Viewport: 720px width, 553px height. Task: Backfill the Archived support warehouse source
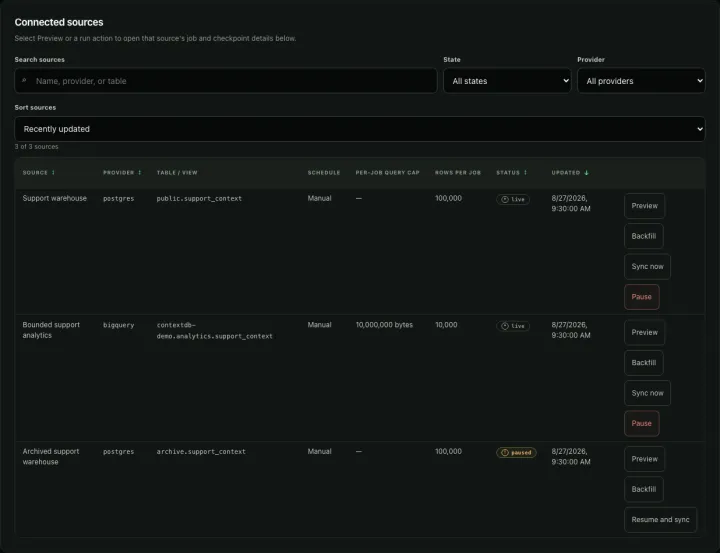644,489
